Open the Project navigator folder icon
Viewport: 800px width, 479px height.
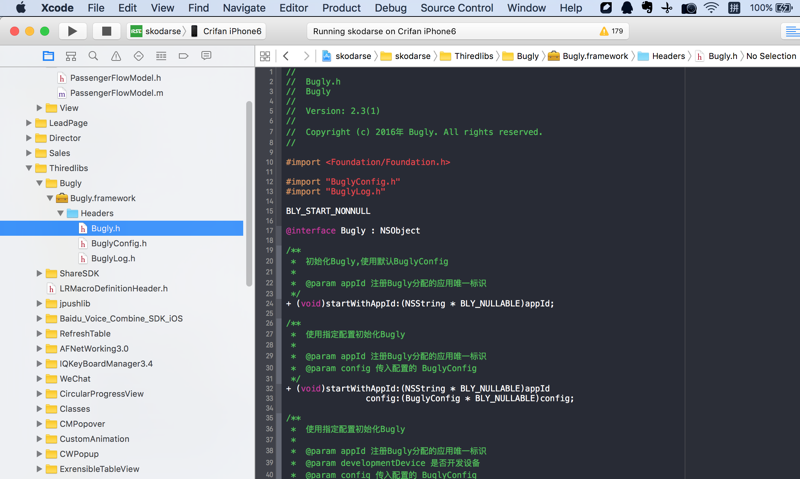point(48,56)
